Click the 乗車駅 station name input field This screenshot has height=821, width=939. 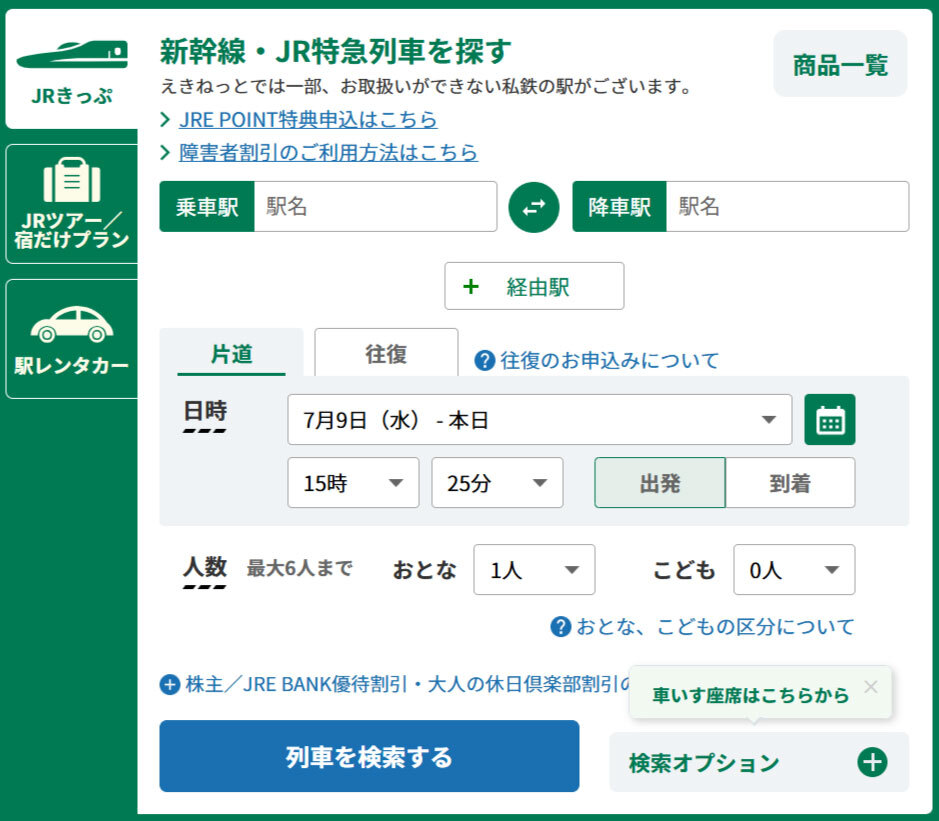click(x=375, y=207)
